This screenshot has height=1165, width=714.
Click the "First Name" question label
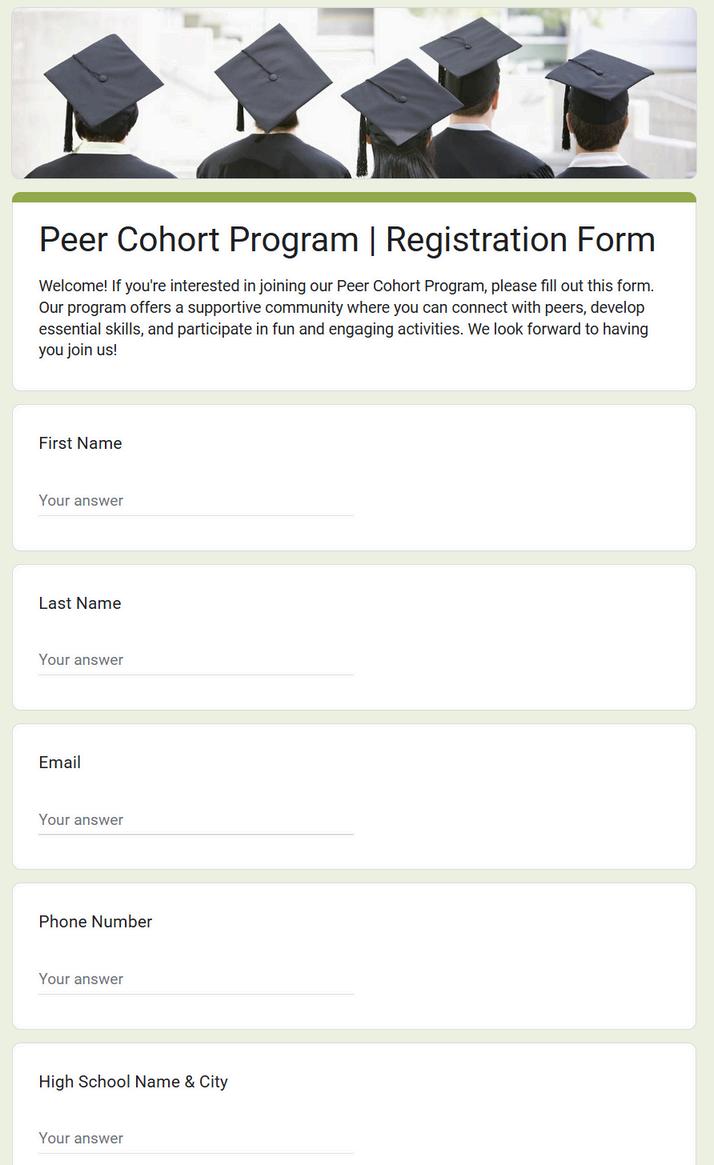click(80, 443)
